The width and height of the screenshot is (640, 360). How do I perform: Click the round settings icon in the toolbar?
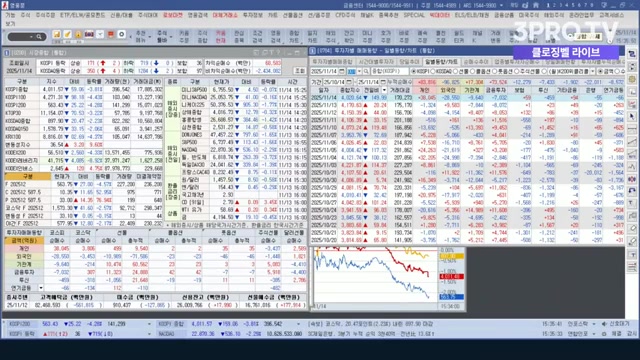point(121,35)
